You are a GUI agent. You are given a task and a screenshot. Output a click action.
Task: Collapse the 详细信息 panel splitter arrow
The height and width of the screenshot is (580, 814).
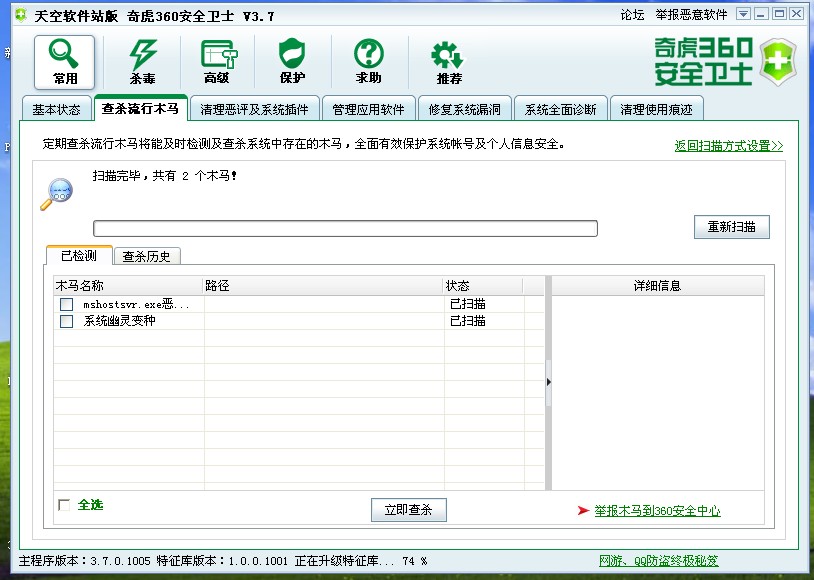click(x=549, y=382)
